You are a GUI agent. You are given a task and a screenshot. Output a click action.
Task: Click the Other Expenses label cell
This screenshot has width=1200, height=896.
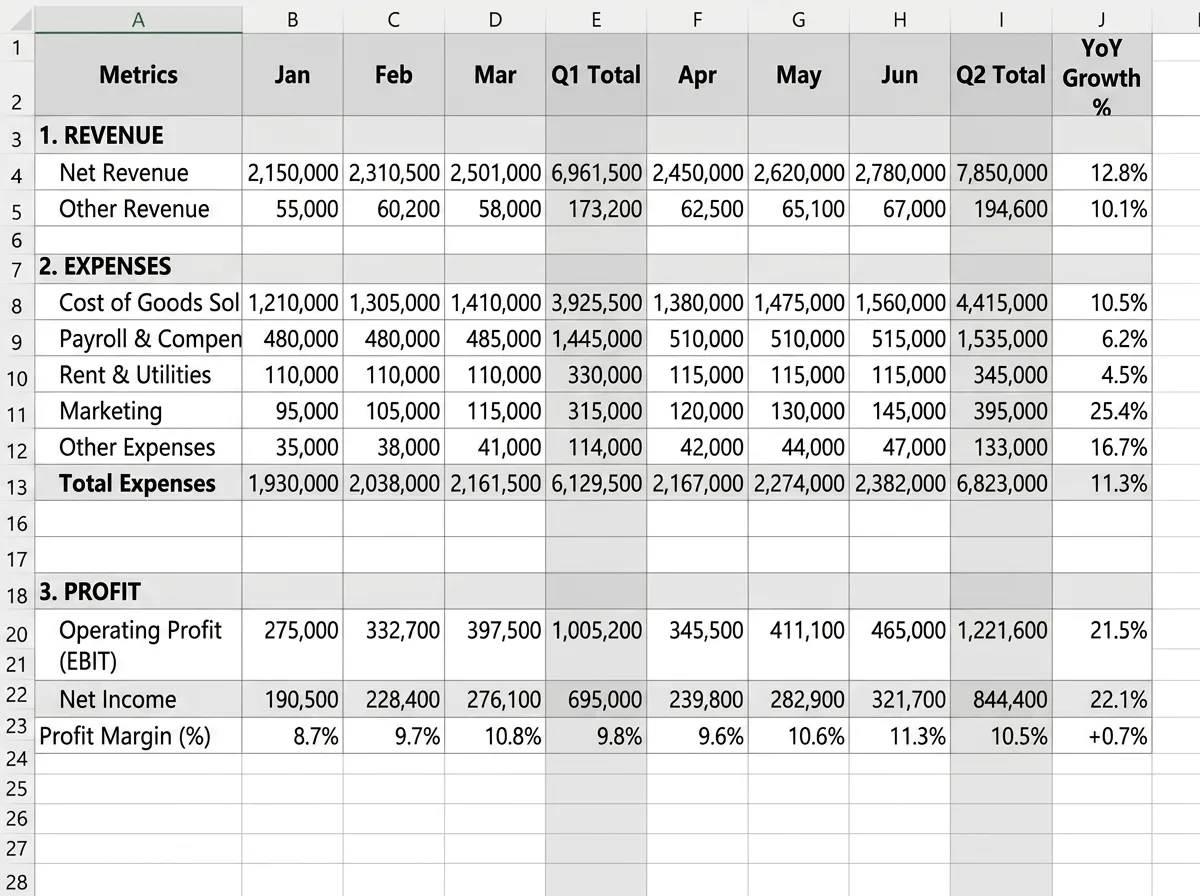pos(139,447)
